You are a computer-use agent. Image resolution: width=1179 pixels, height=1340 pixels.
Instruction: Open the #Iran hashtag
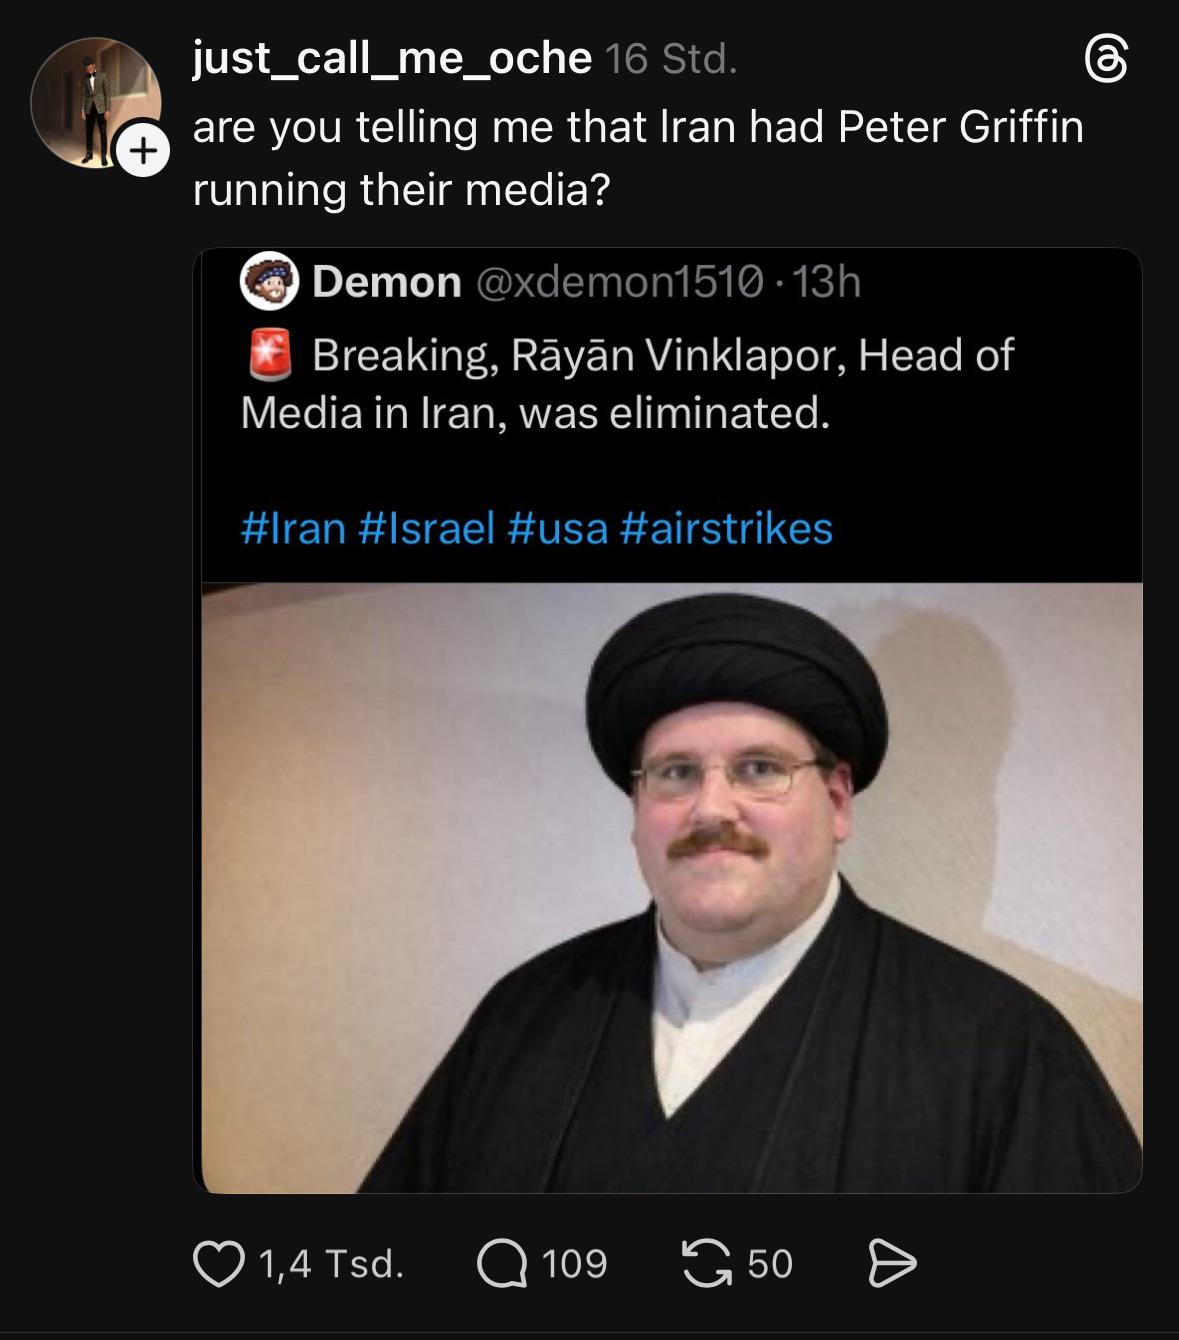[x=293, y=528]
